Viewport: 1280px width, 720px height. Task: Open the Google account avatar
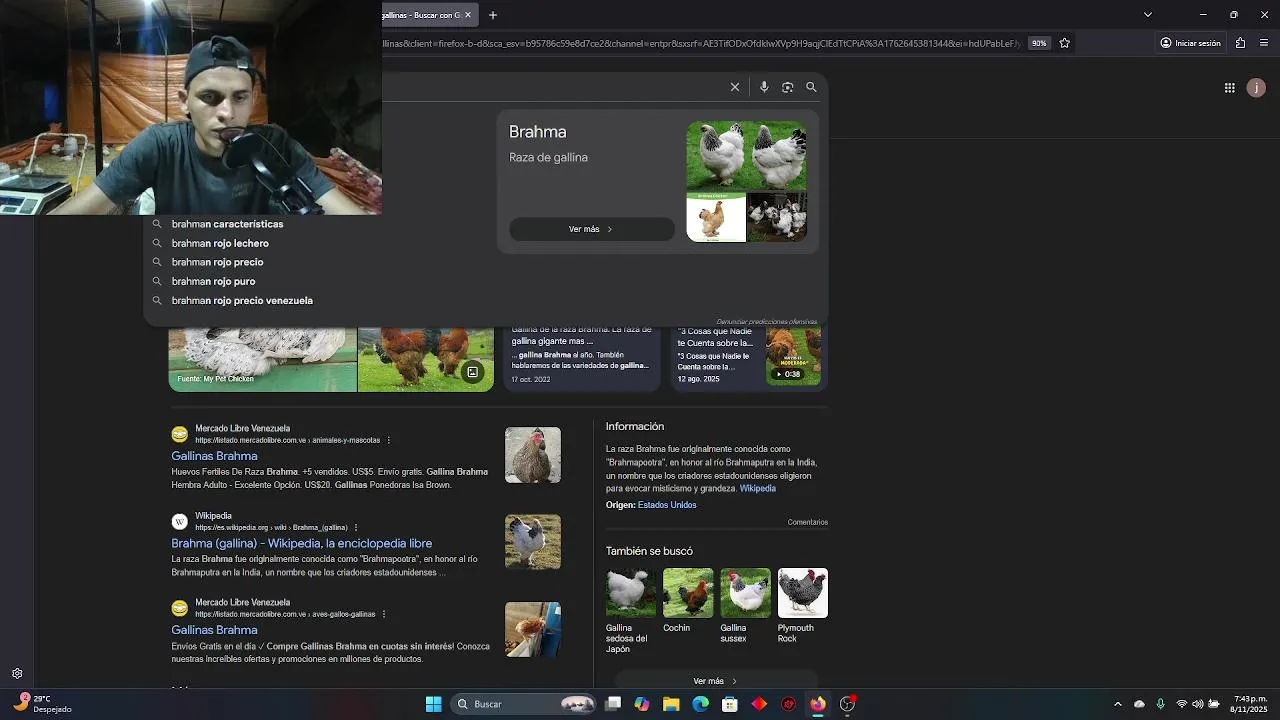(x=1257, y=88)
